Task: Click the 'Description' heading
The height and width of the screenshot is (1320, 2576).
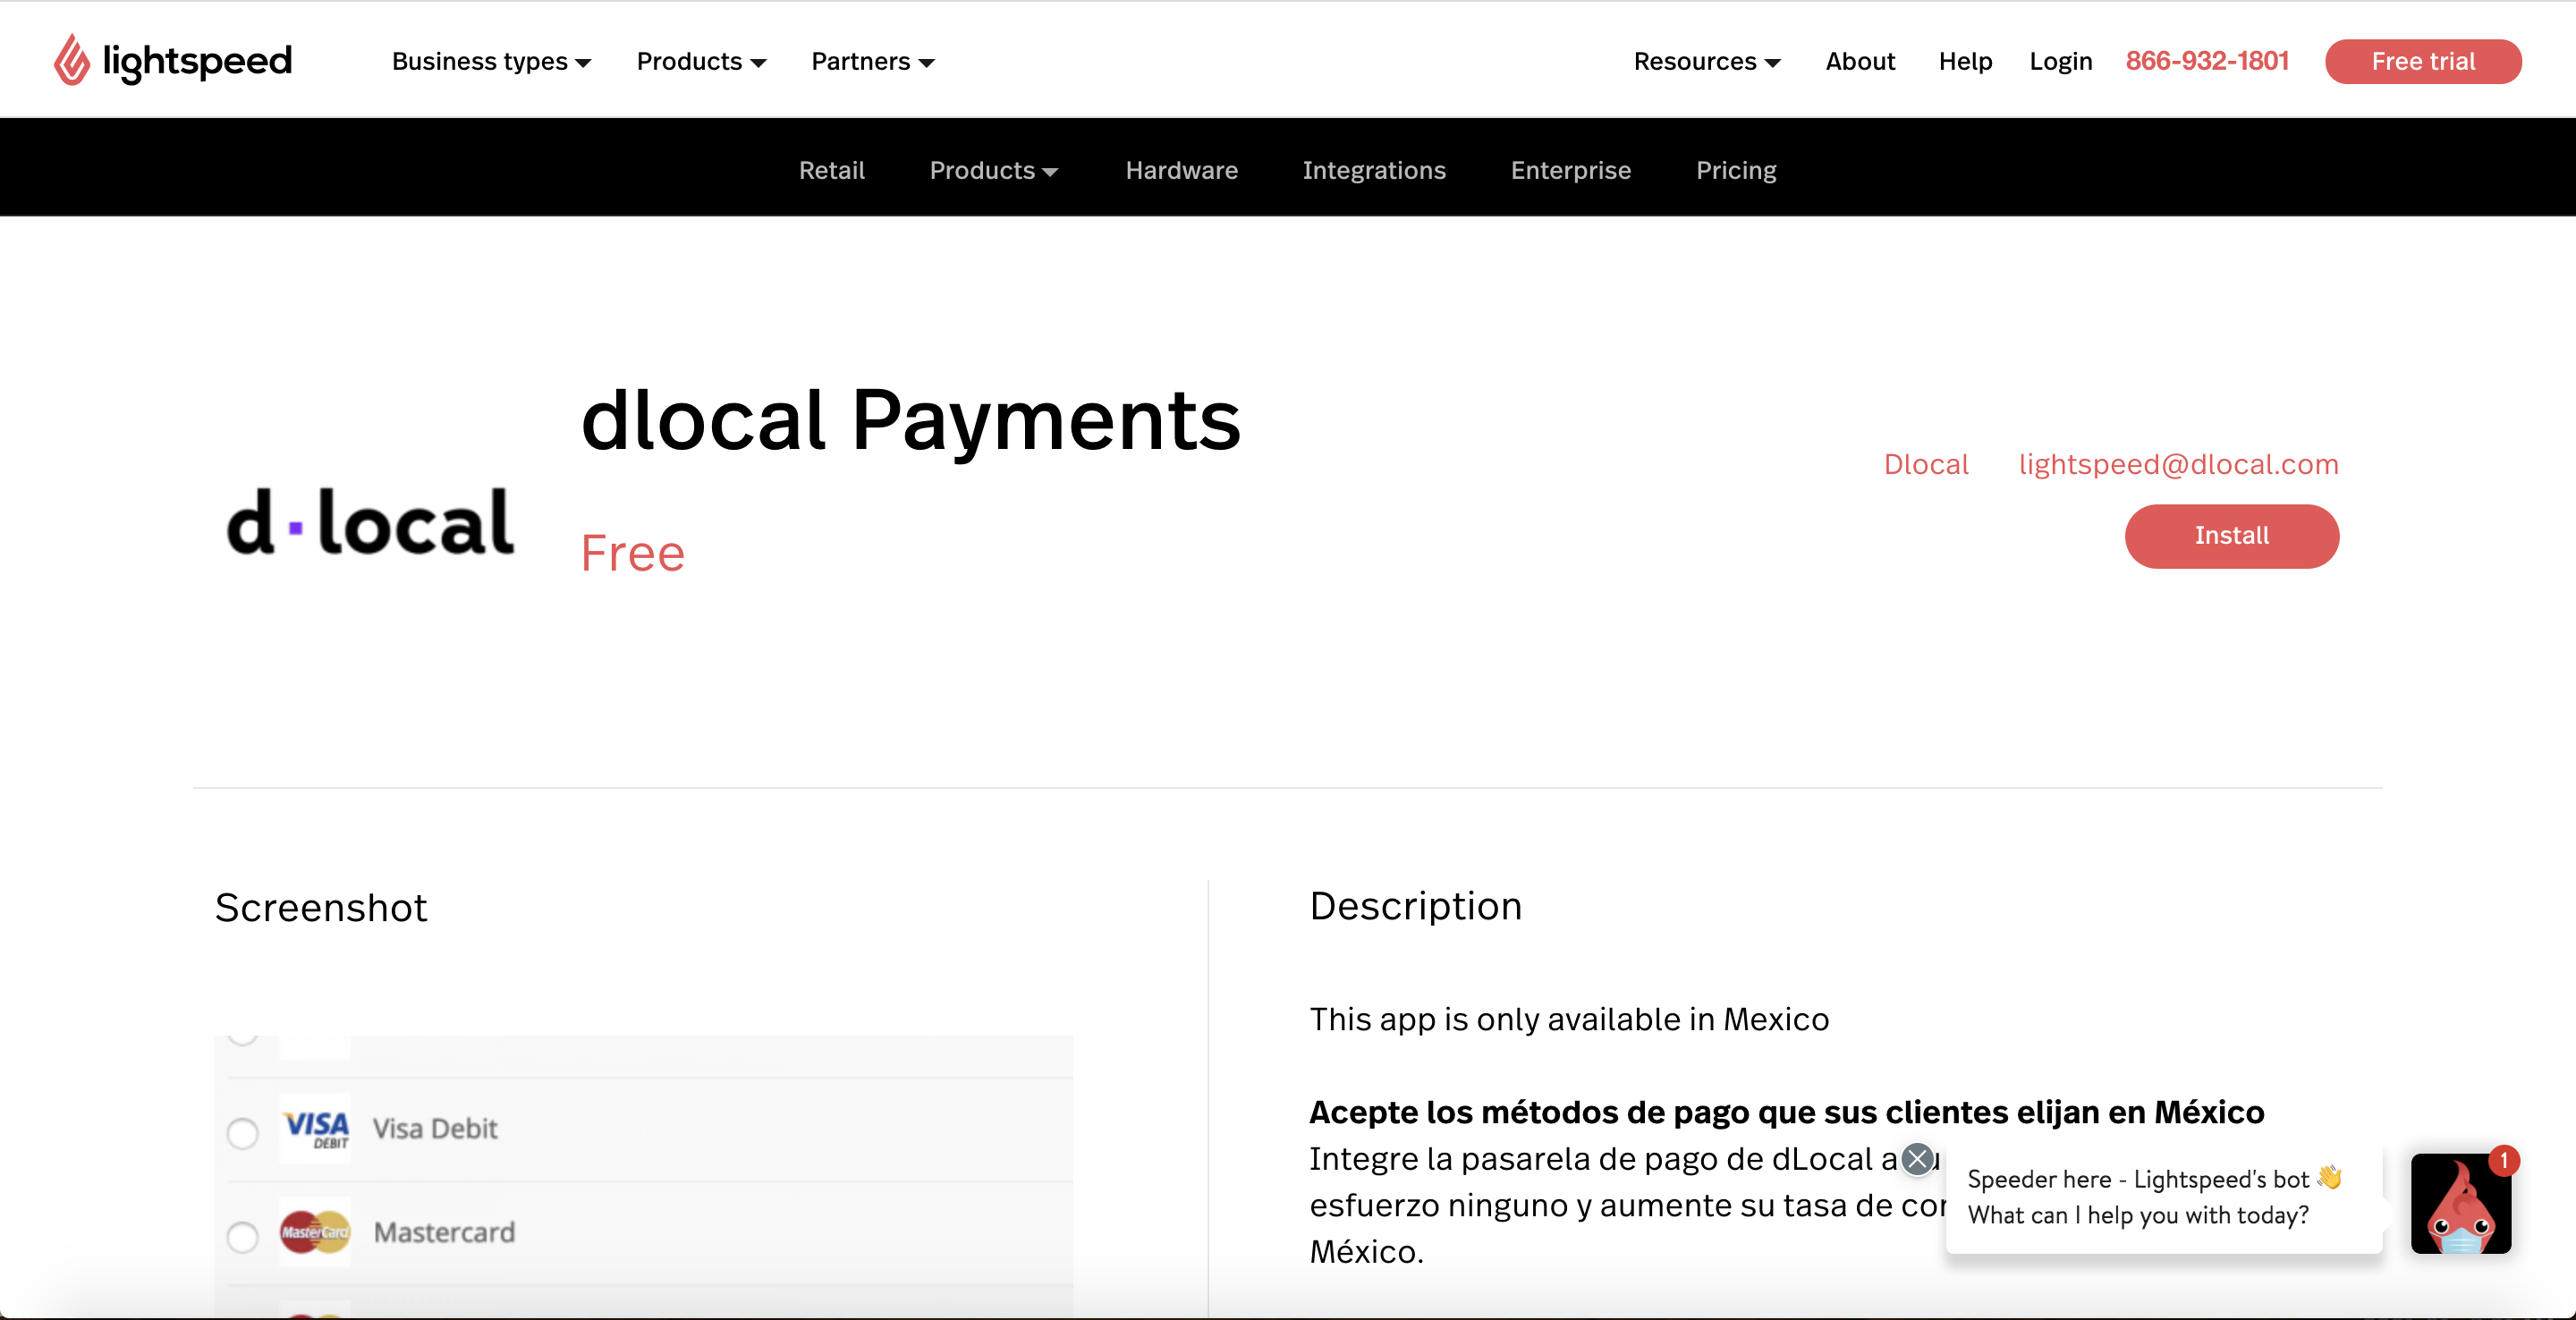Action: pos(1415,906)
